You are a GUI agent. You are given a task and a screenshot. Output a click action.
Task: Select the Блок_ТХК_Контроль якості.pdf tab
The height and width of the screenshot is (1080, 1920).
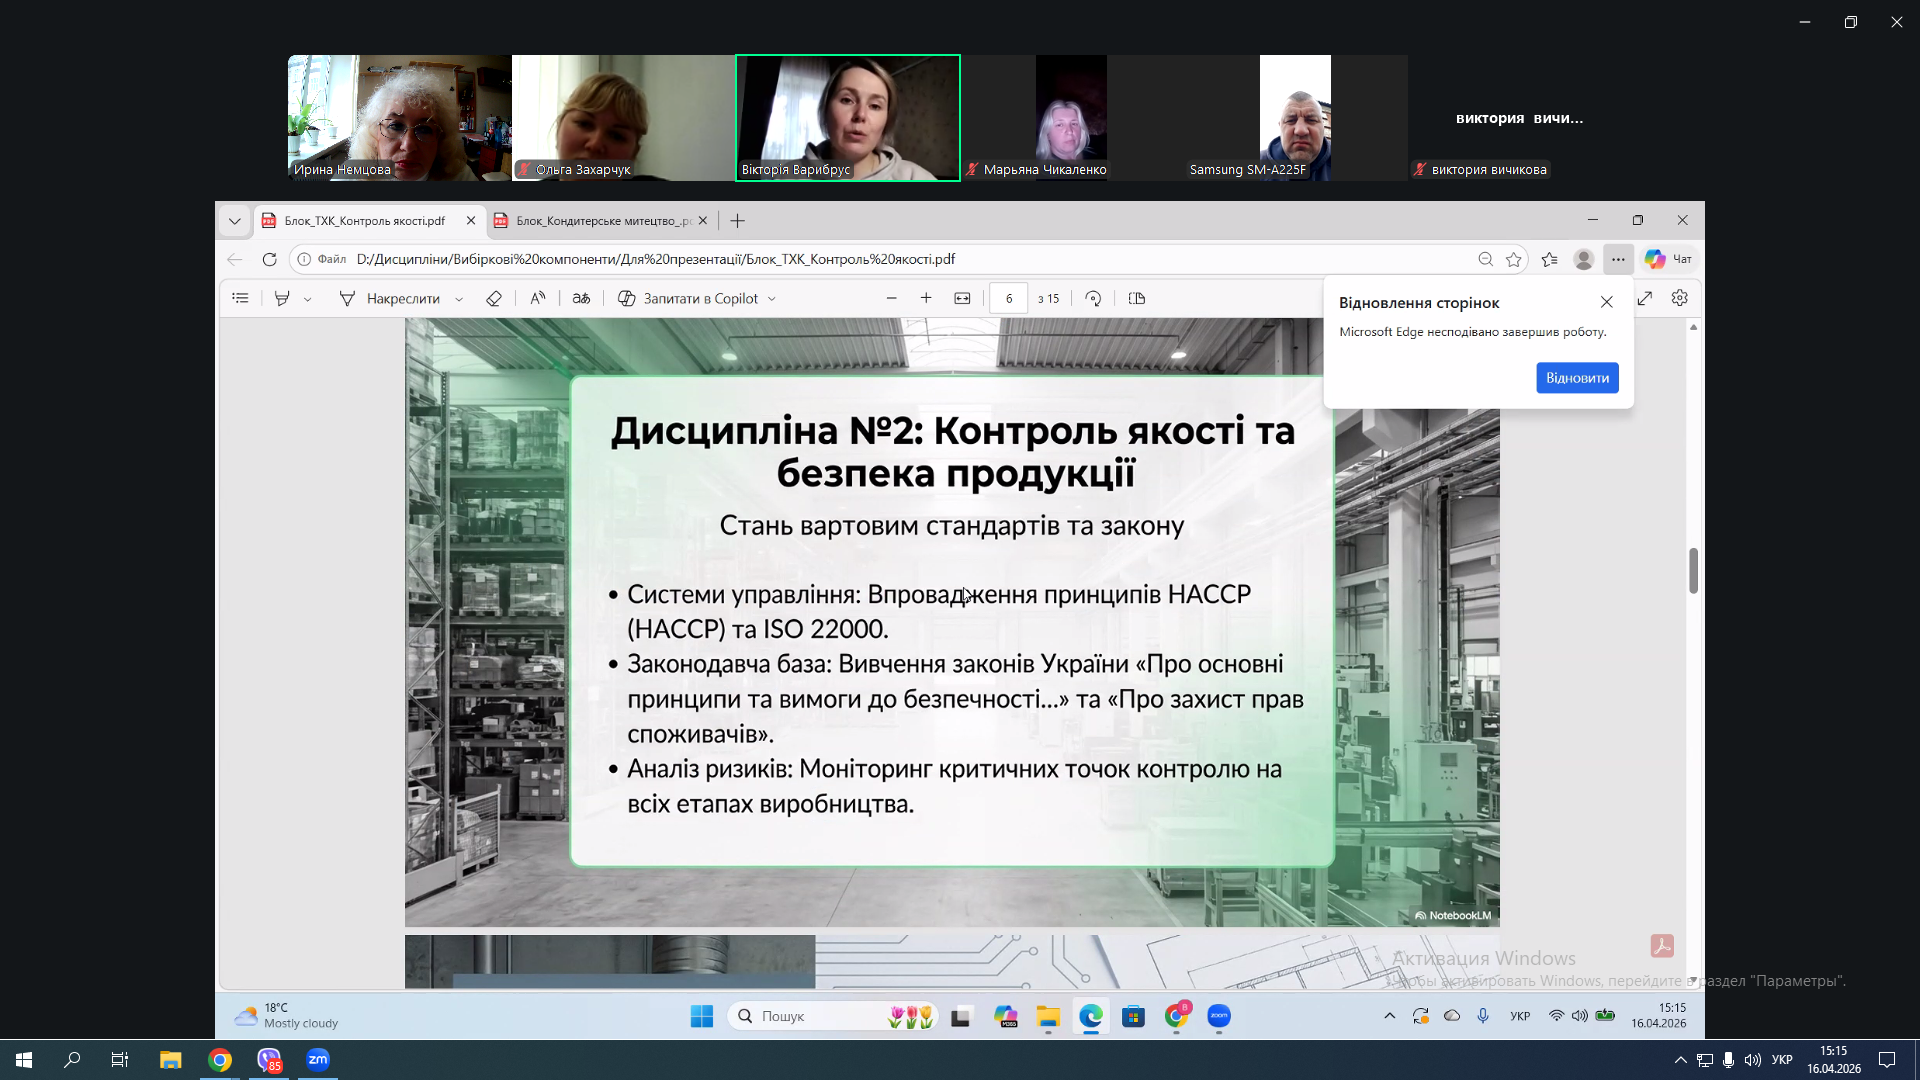363,221
